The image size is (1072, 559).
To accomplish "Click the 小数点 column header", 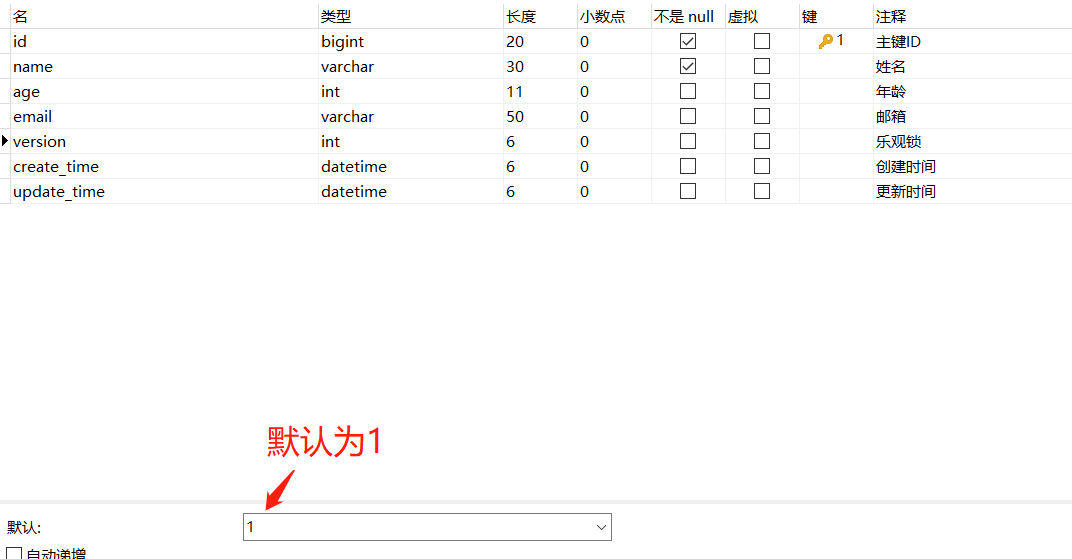I will pyautogui.click(x=614, y=16).
